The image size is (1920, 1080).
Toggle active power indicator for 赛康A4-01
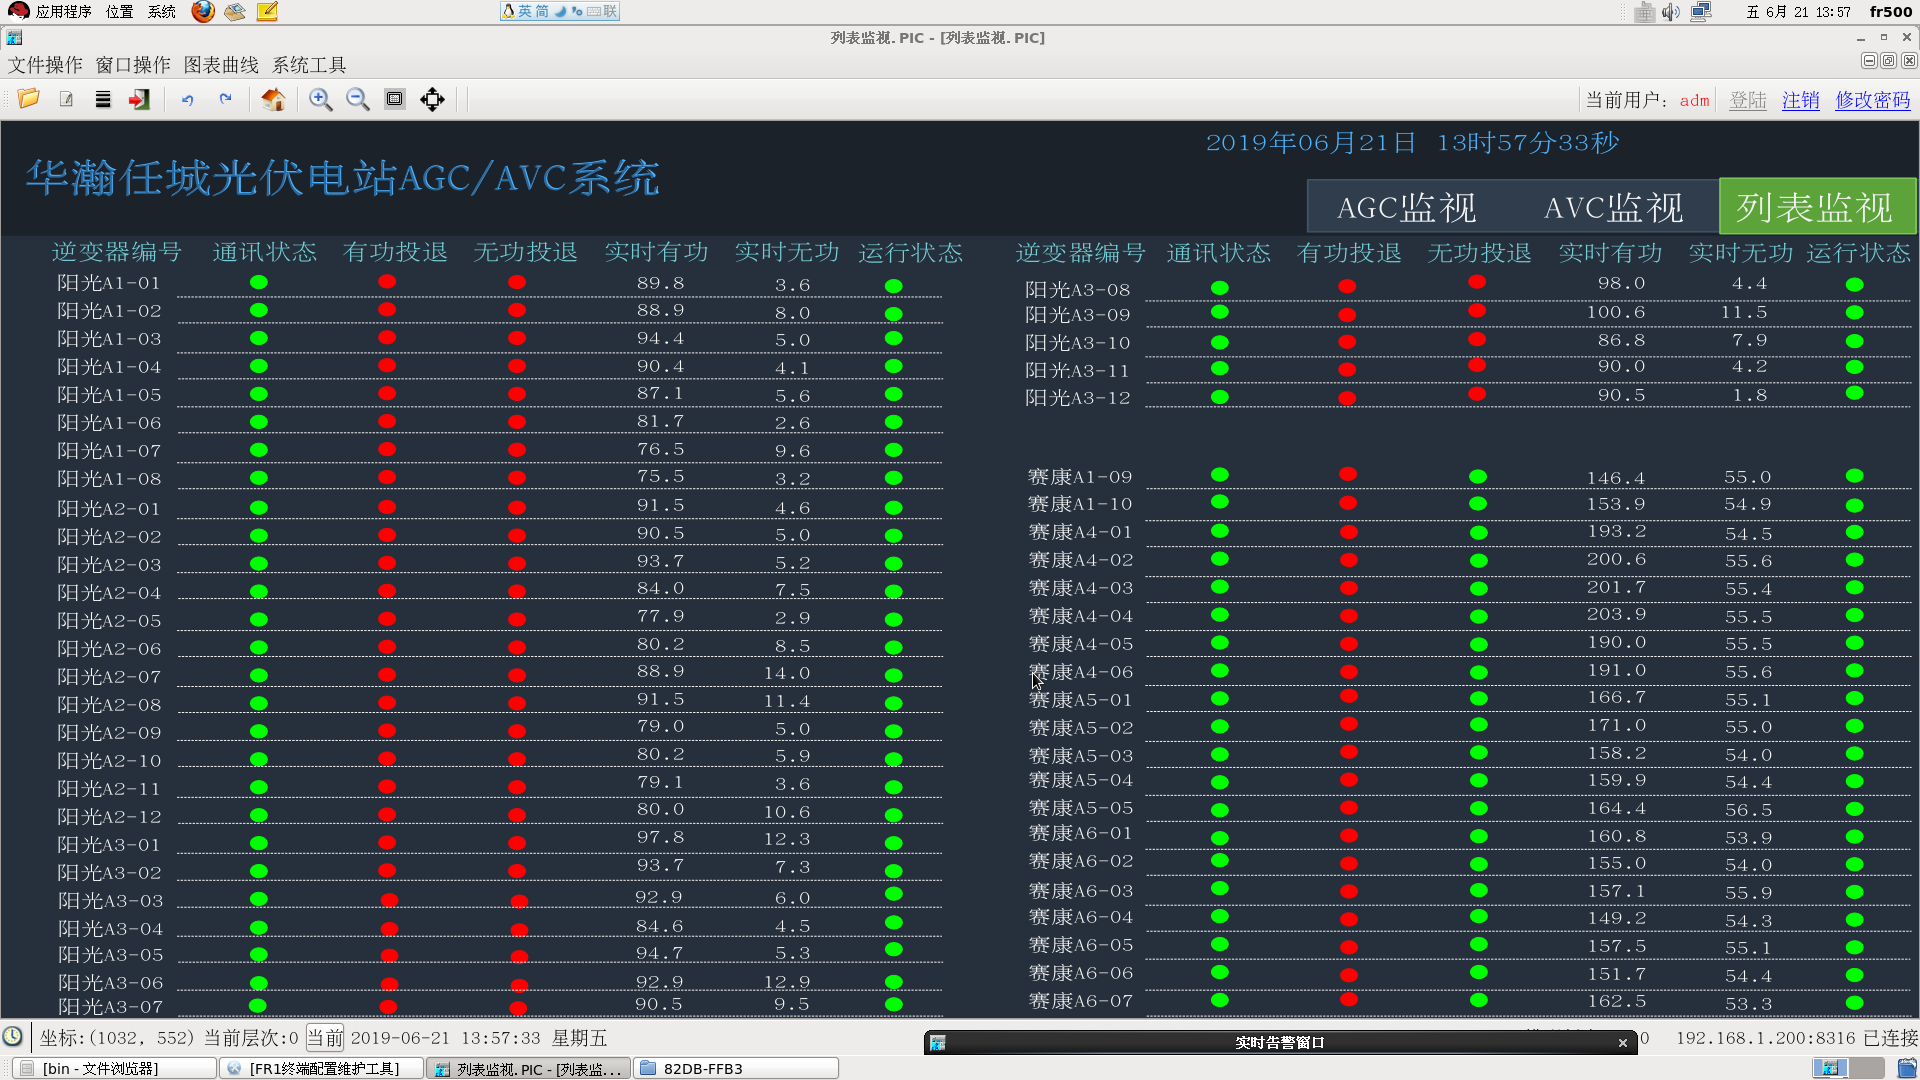(1348, 532)
